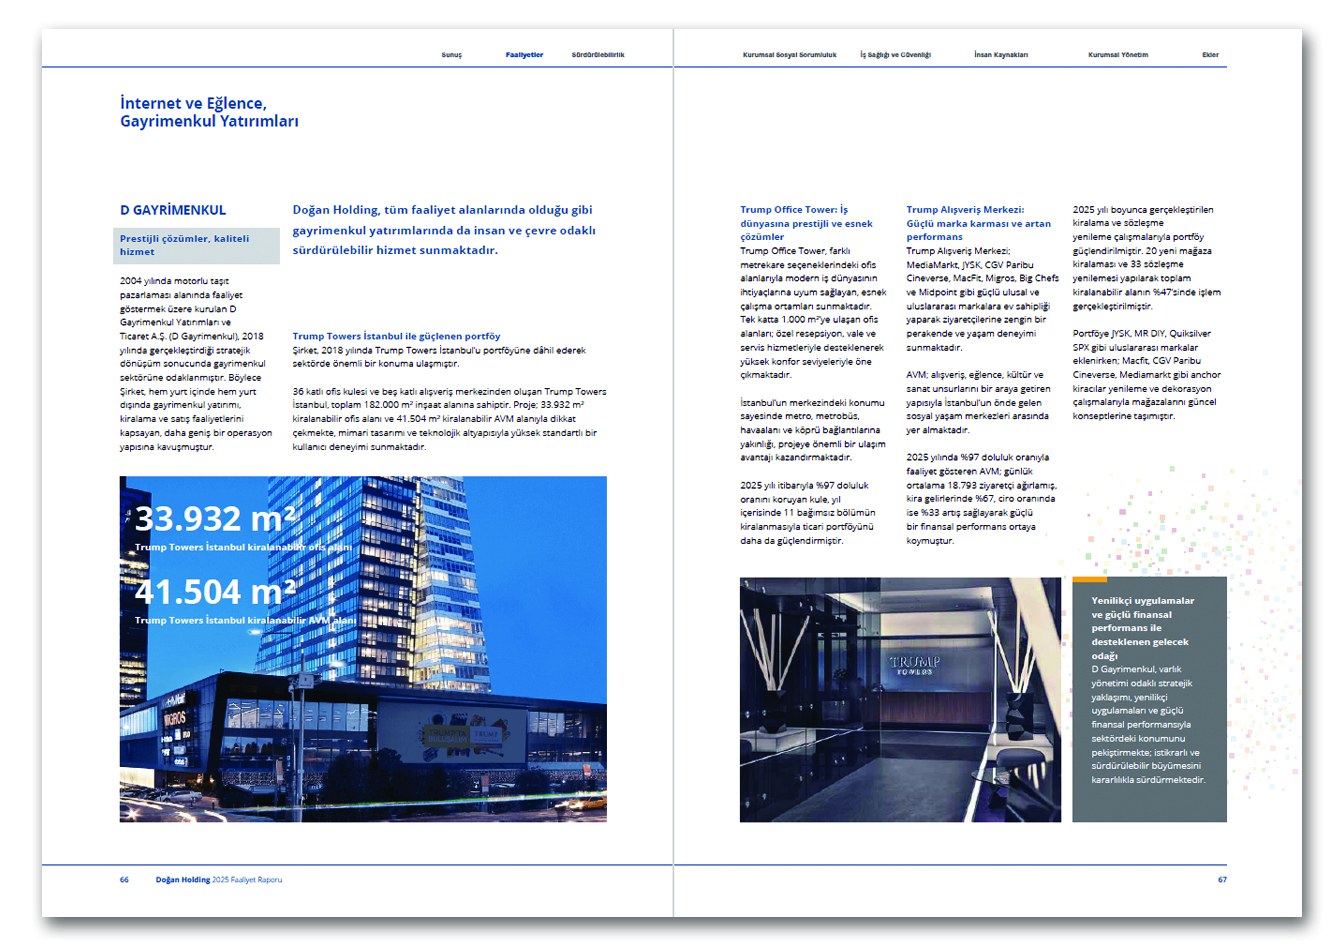Viewport: 1344px width, 945px height.
Task: Click the paragraph starting "Portföye JYSK, MR DIY, Quiksilver"
Action: pos(1147,375)
